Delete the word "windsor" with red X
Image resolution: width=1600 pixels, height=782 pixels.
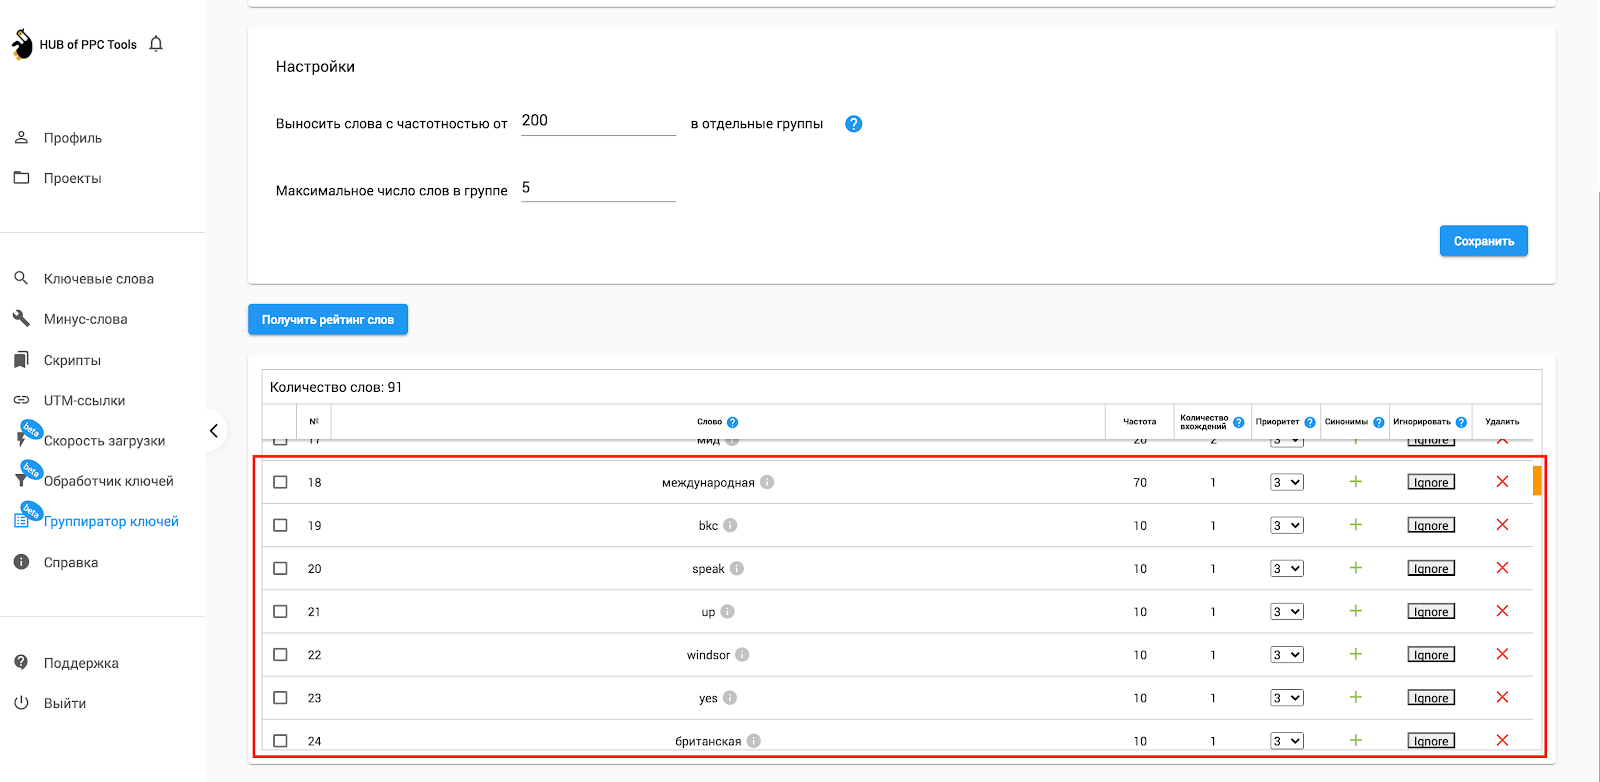(x=1502, y=653)
